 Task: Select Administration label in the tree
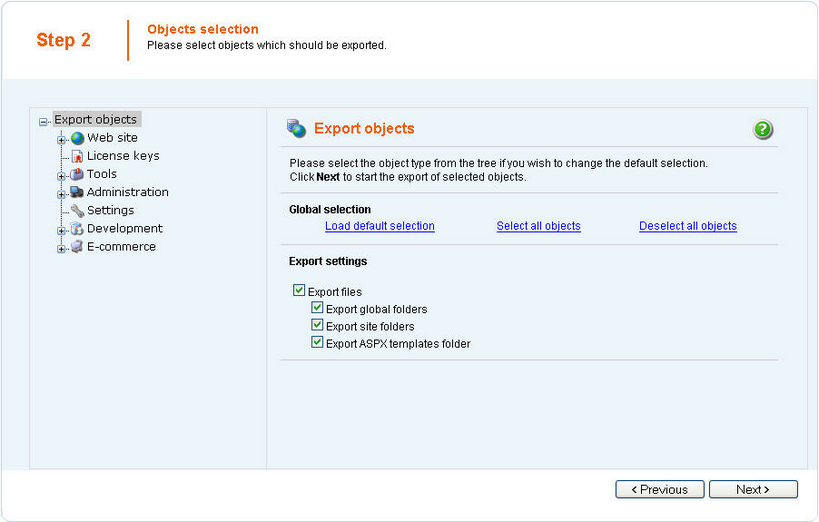click(x=127, y=192)
